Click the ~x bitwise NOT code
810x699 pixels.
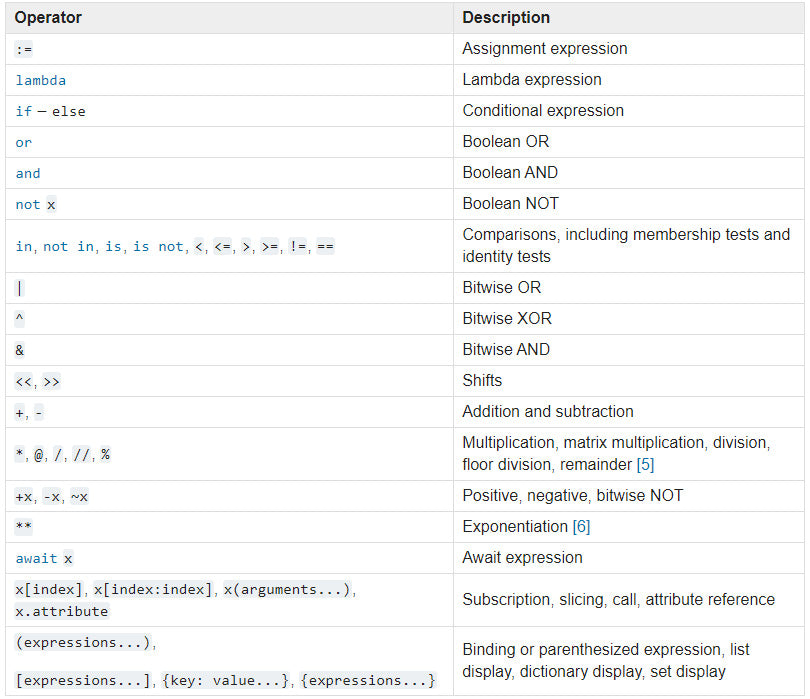pyautogui.click(x=79, y=496)
